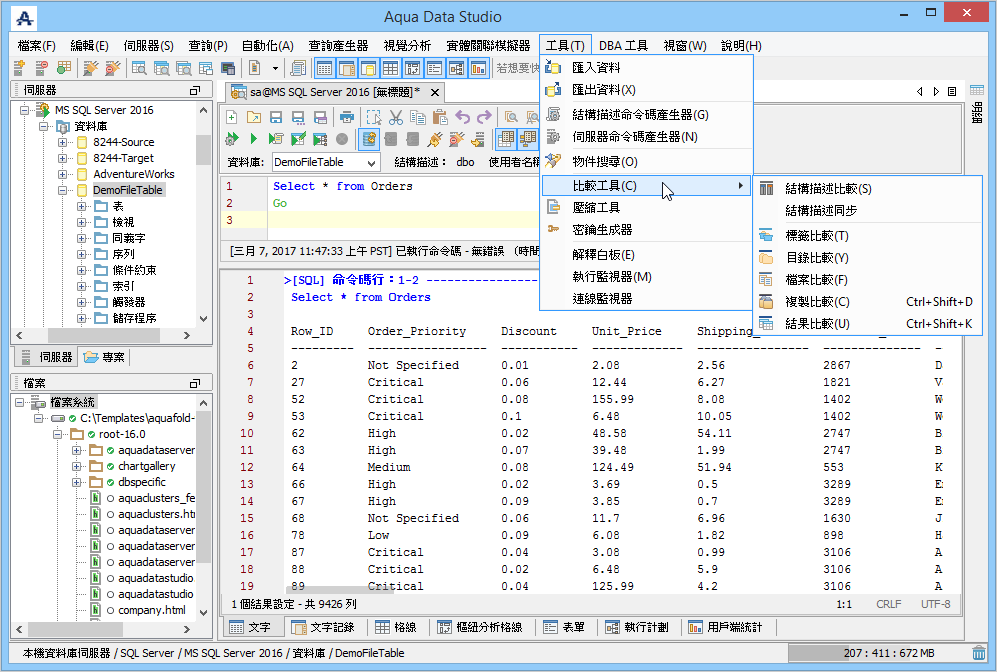Click the Open file folder icon
The image size is (997, 672).
pyautogui.click(x=254, y=117)
